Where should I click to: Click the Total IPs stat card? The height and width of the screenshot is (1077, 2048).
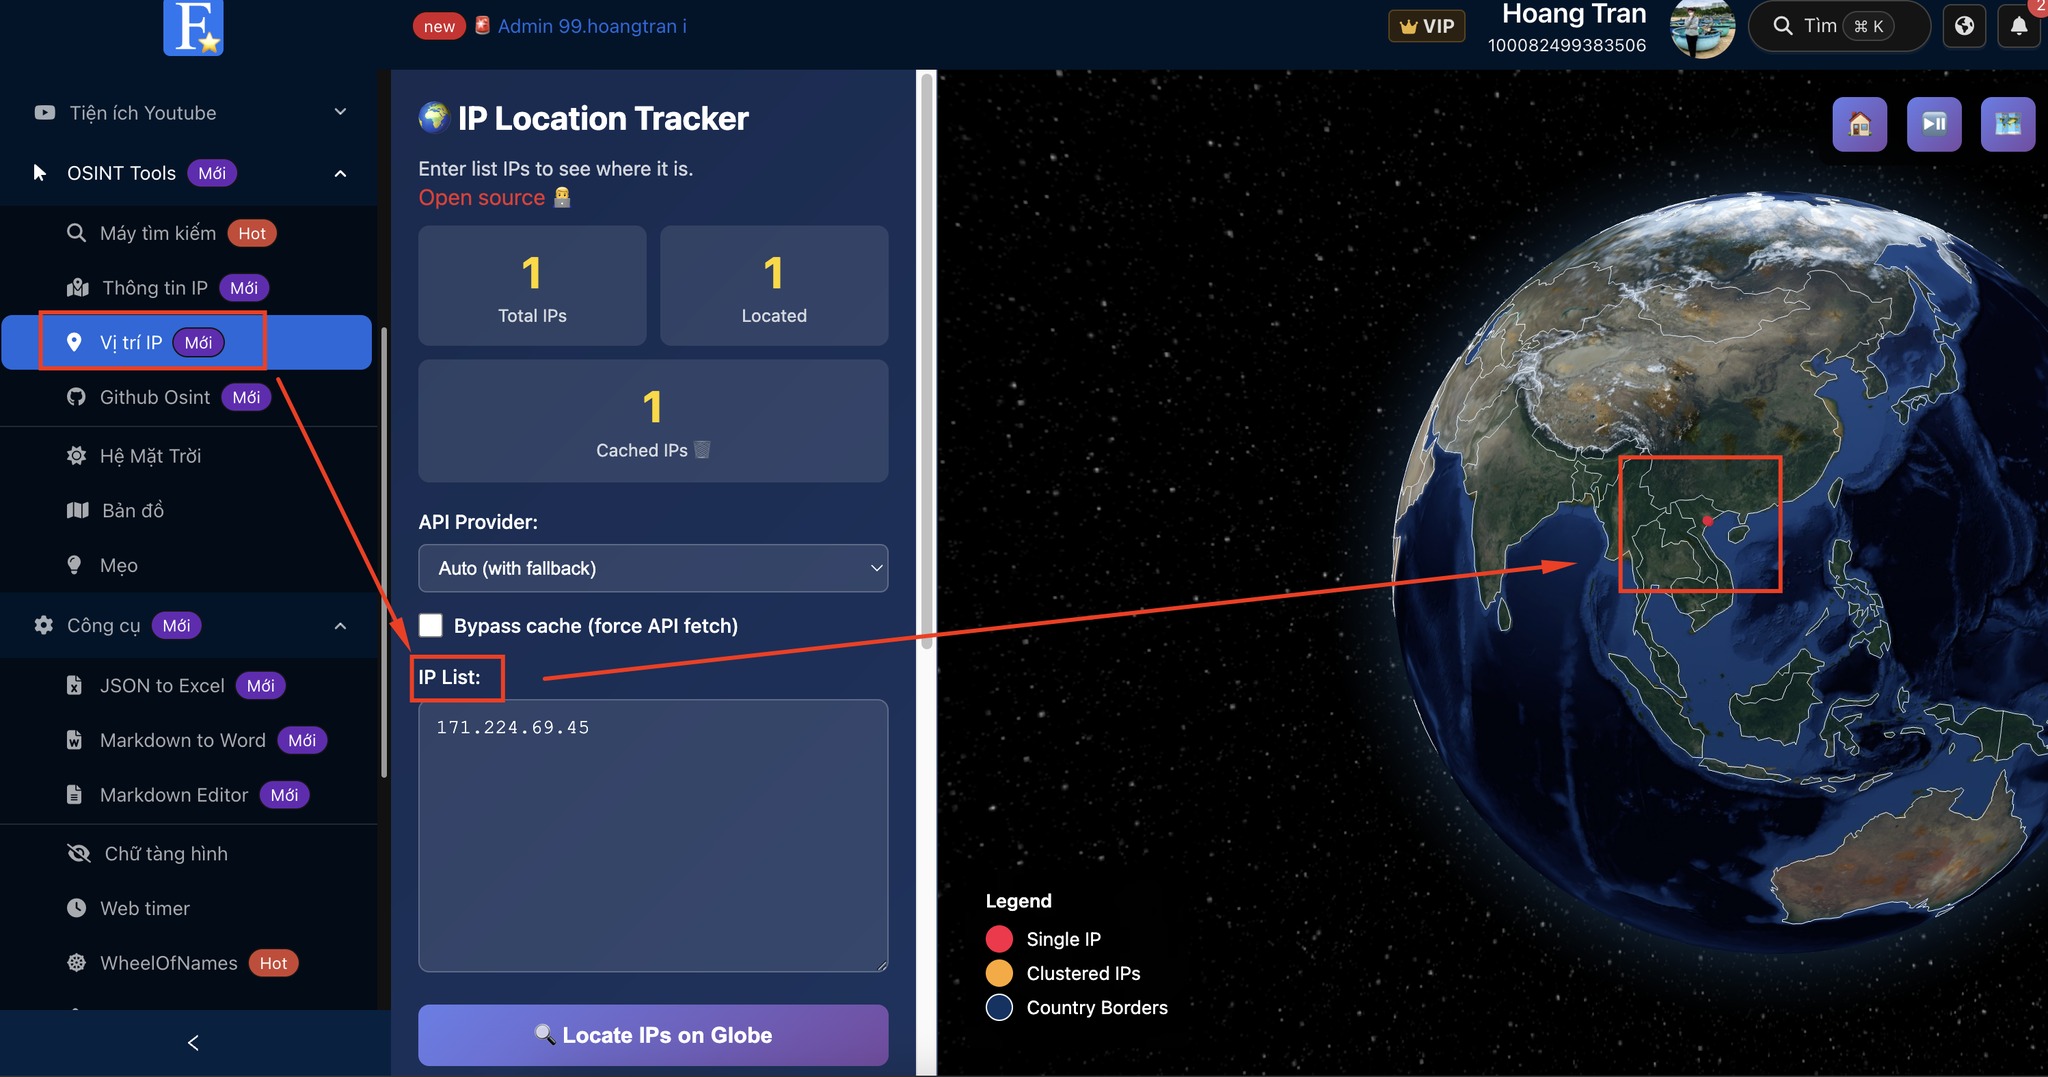[x=532, y=286]
